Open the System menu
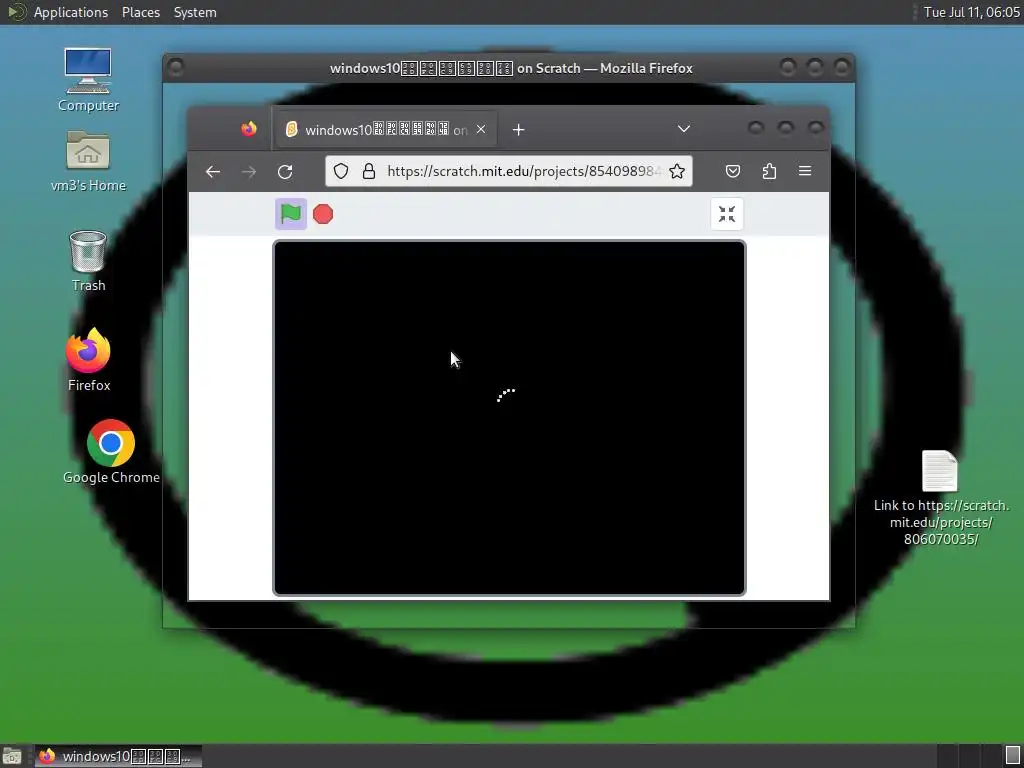The image size is (1024, 768). click(x=195, y=12)
